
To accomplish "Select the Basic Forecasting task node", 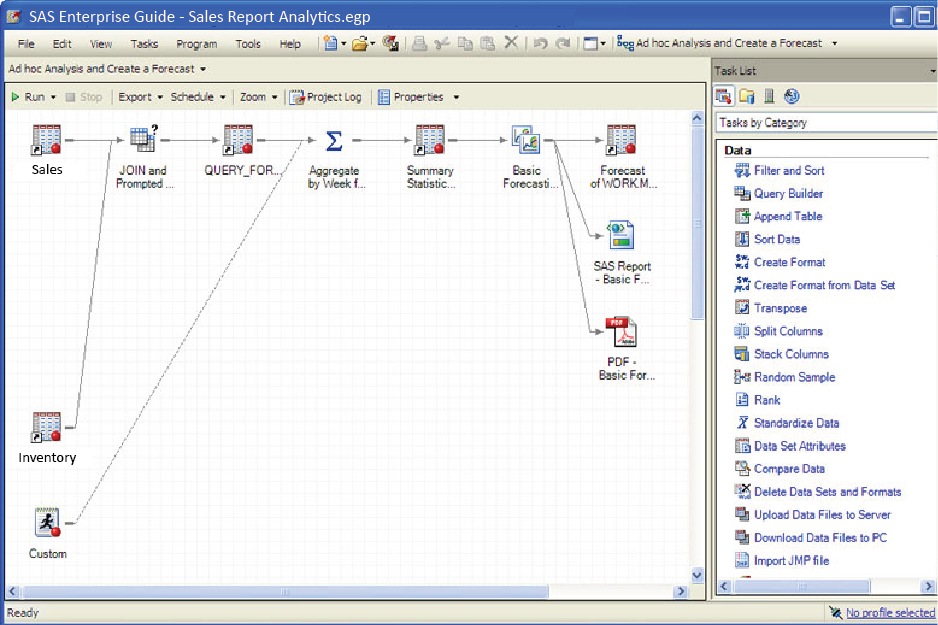I will click(526, 140).
